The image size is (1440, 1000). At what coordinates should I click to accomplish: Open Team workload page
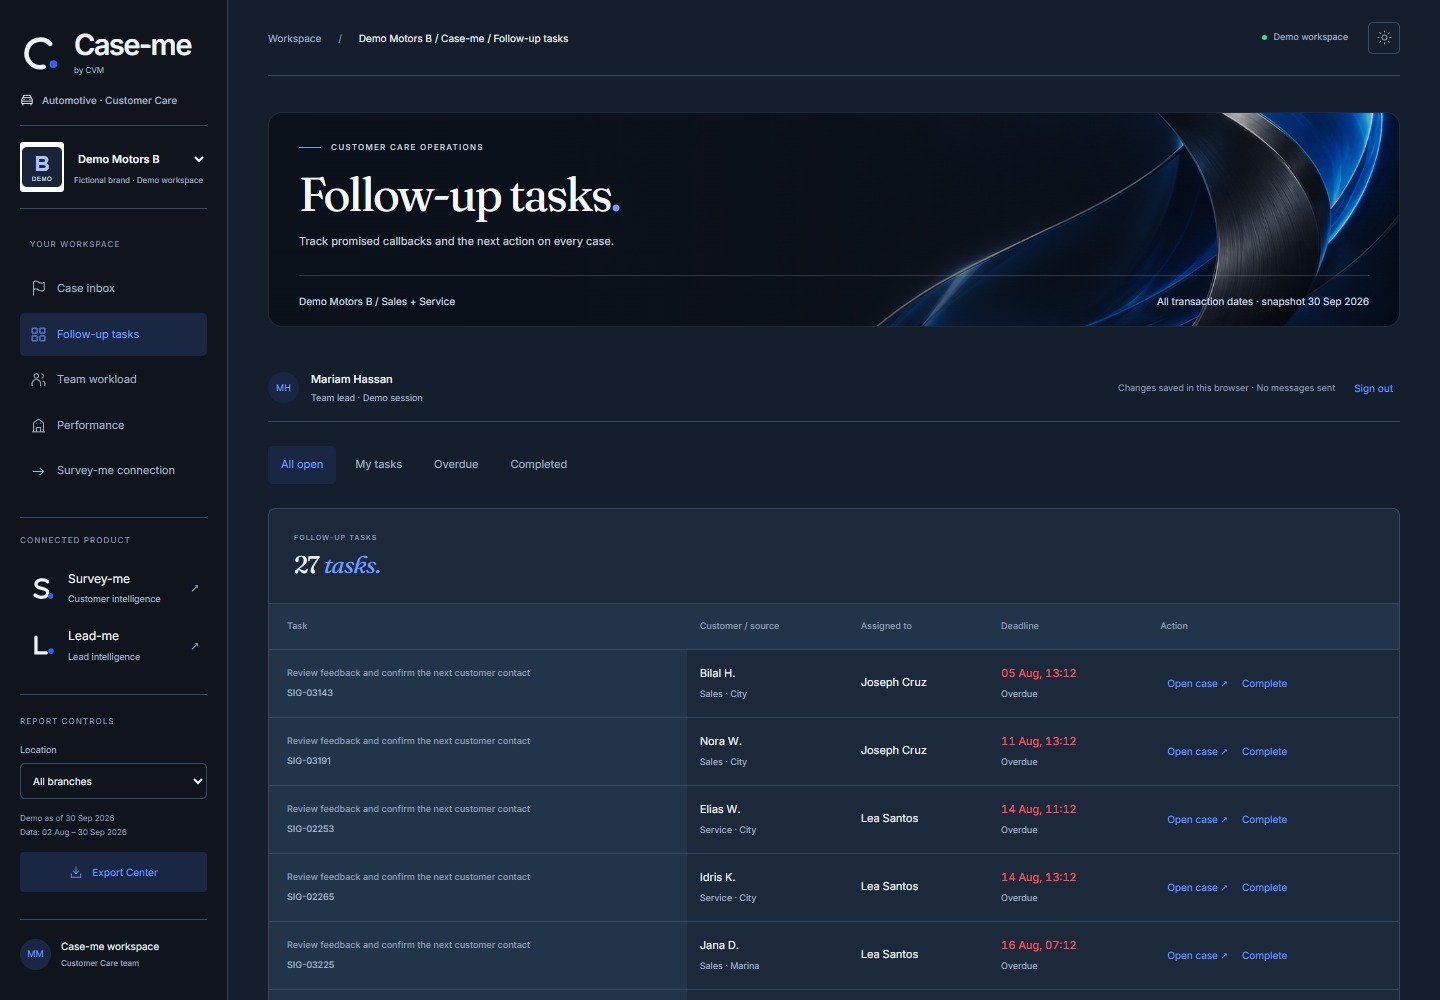tap(113, 379)
